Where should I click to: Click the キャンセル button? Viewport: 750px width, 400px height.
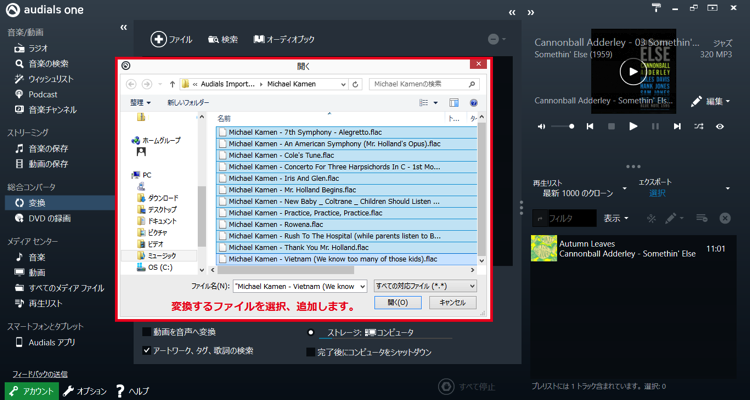click(x=451, y=302)
